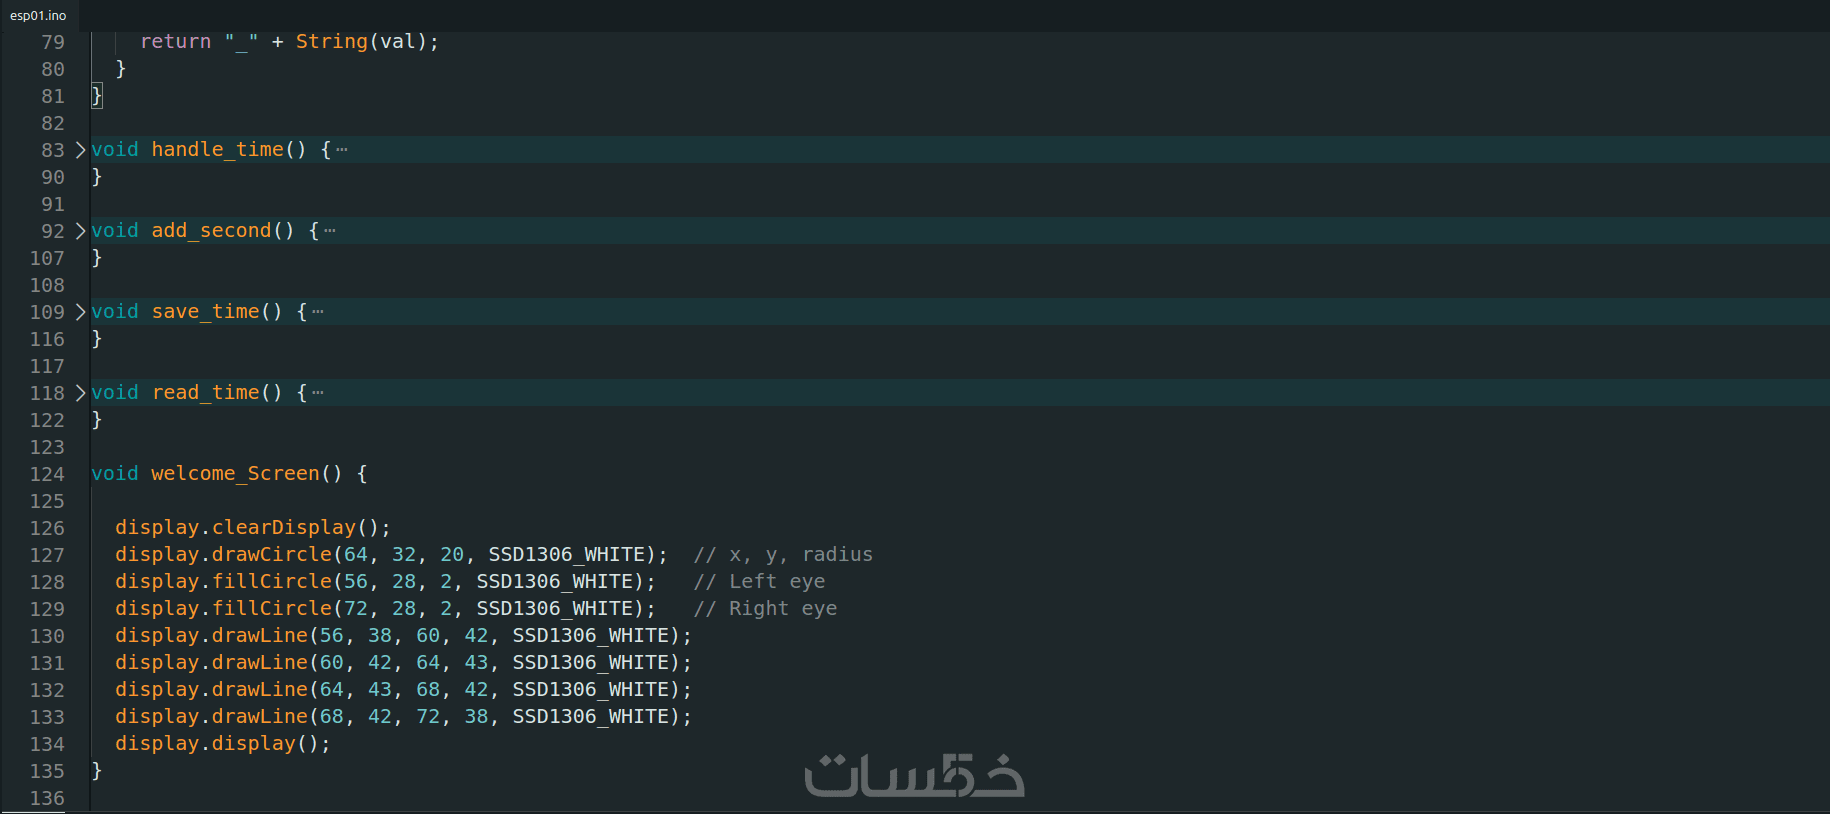Expand the folded handle_time function chevron
Image resolution: width=1830 pixels, height=814 pixels.
coord(81,150)
